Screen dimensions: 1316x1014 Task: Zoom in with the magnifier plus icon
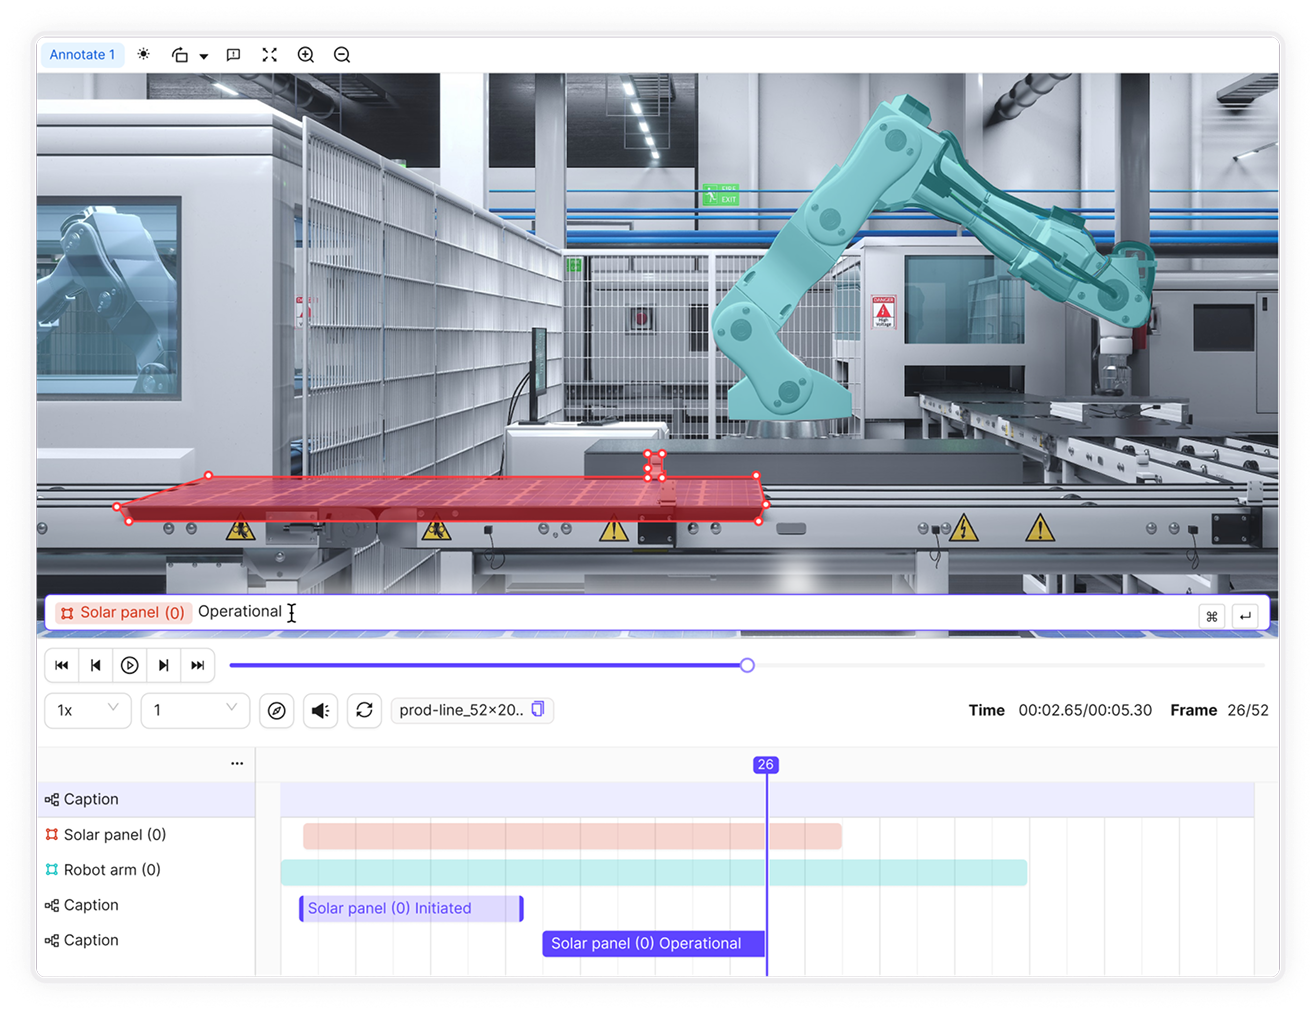click(x=306, y=55)
